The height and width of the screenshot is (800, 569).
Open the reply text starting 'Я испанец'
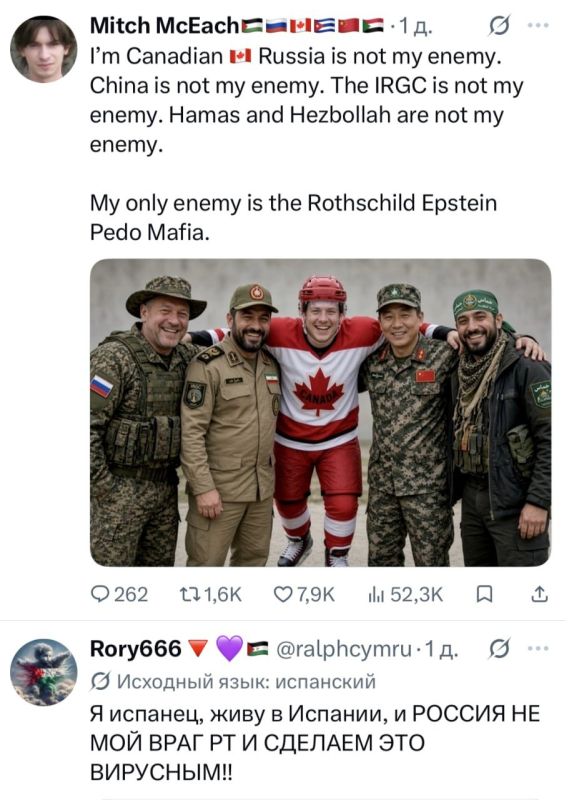pos(315,742)
